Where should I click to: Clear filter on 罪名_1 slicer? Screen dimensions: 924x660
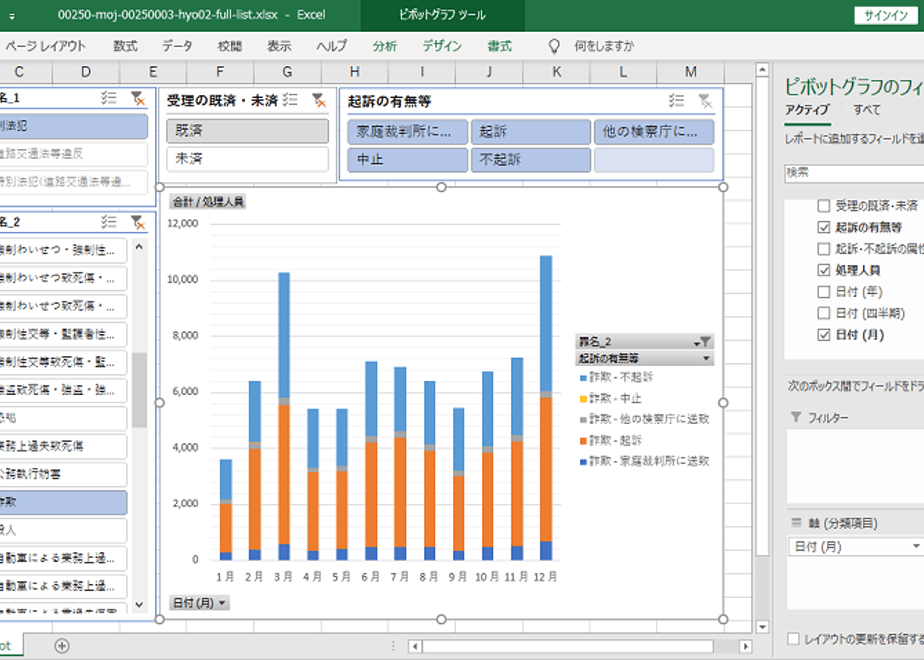click(x=138, y=98)
